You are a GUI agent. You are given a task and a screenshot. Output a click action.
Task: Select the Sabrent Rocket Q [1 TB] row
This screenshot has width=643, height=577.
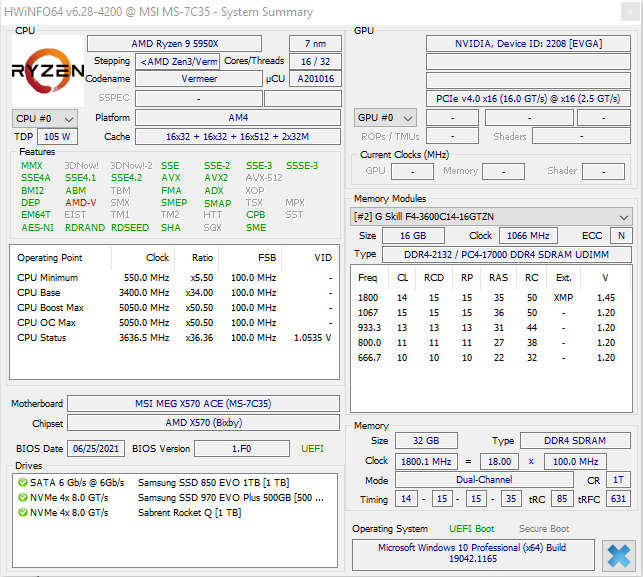pyautogui.click(x=175, y=513)
